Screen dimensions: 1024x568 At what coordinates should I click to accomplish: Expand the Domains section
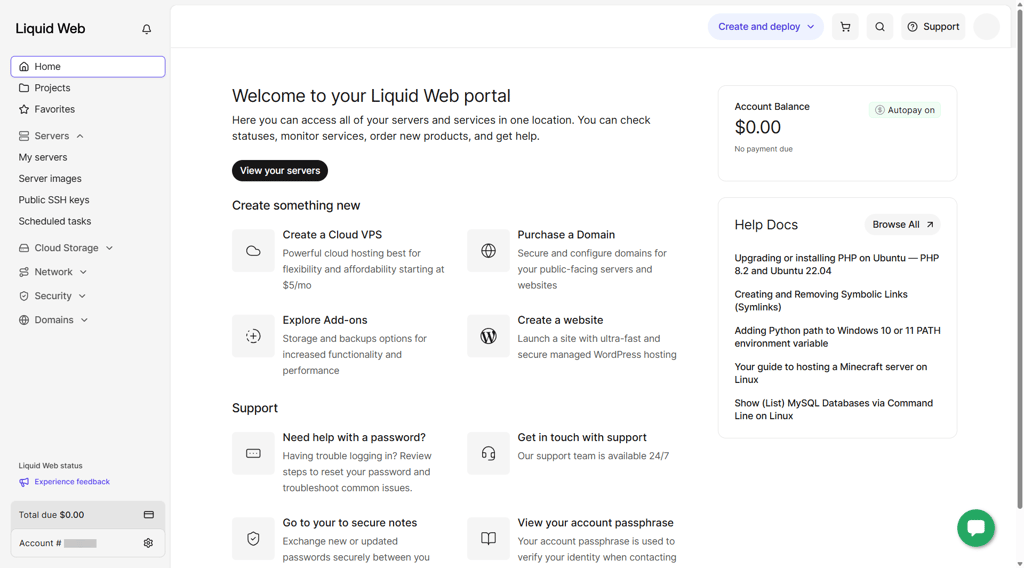tap(54, 320)
